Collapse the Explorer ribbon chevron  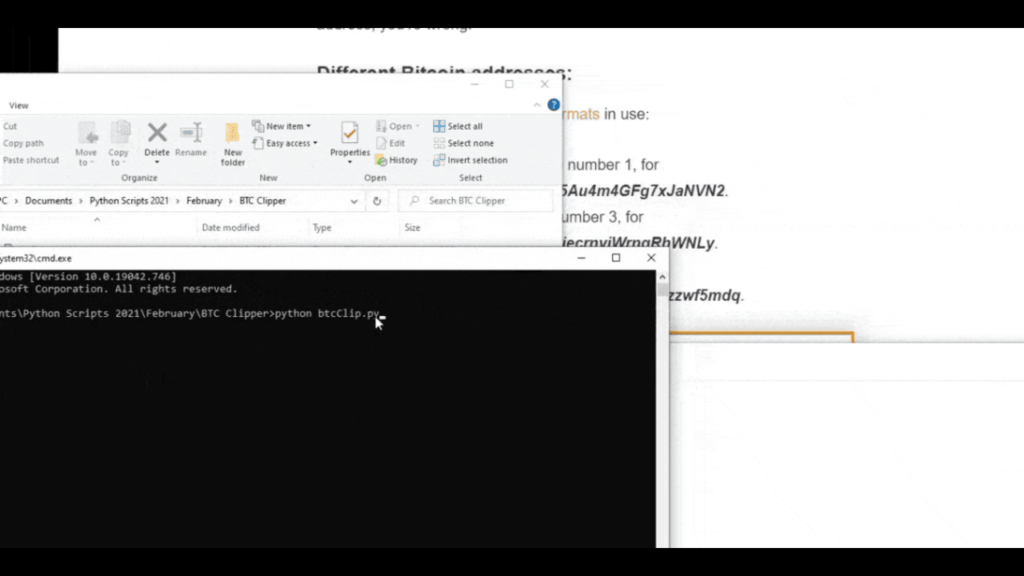537,104
